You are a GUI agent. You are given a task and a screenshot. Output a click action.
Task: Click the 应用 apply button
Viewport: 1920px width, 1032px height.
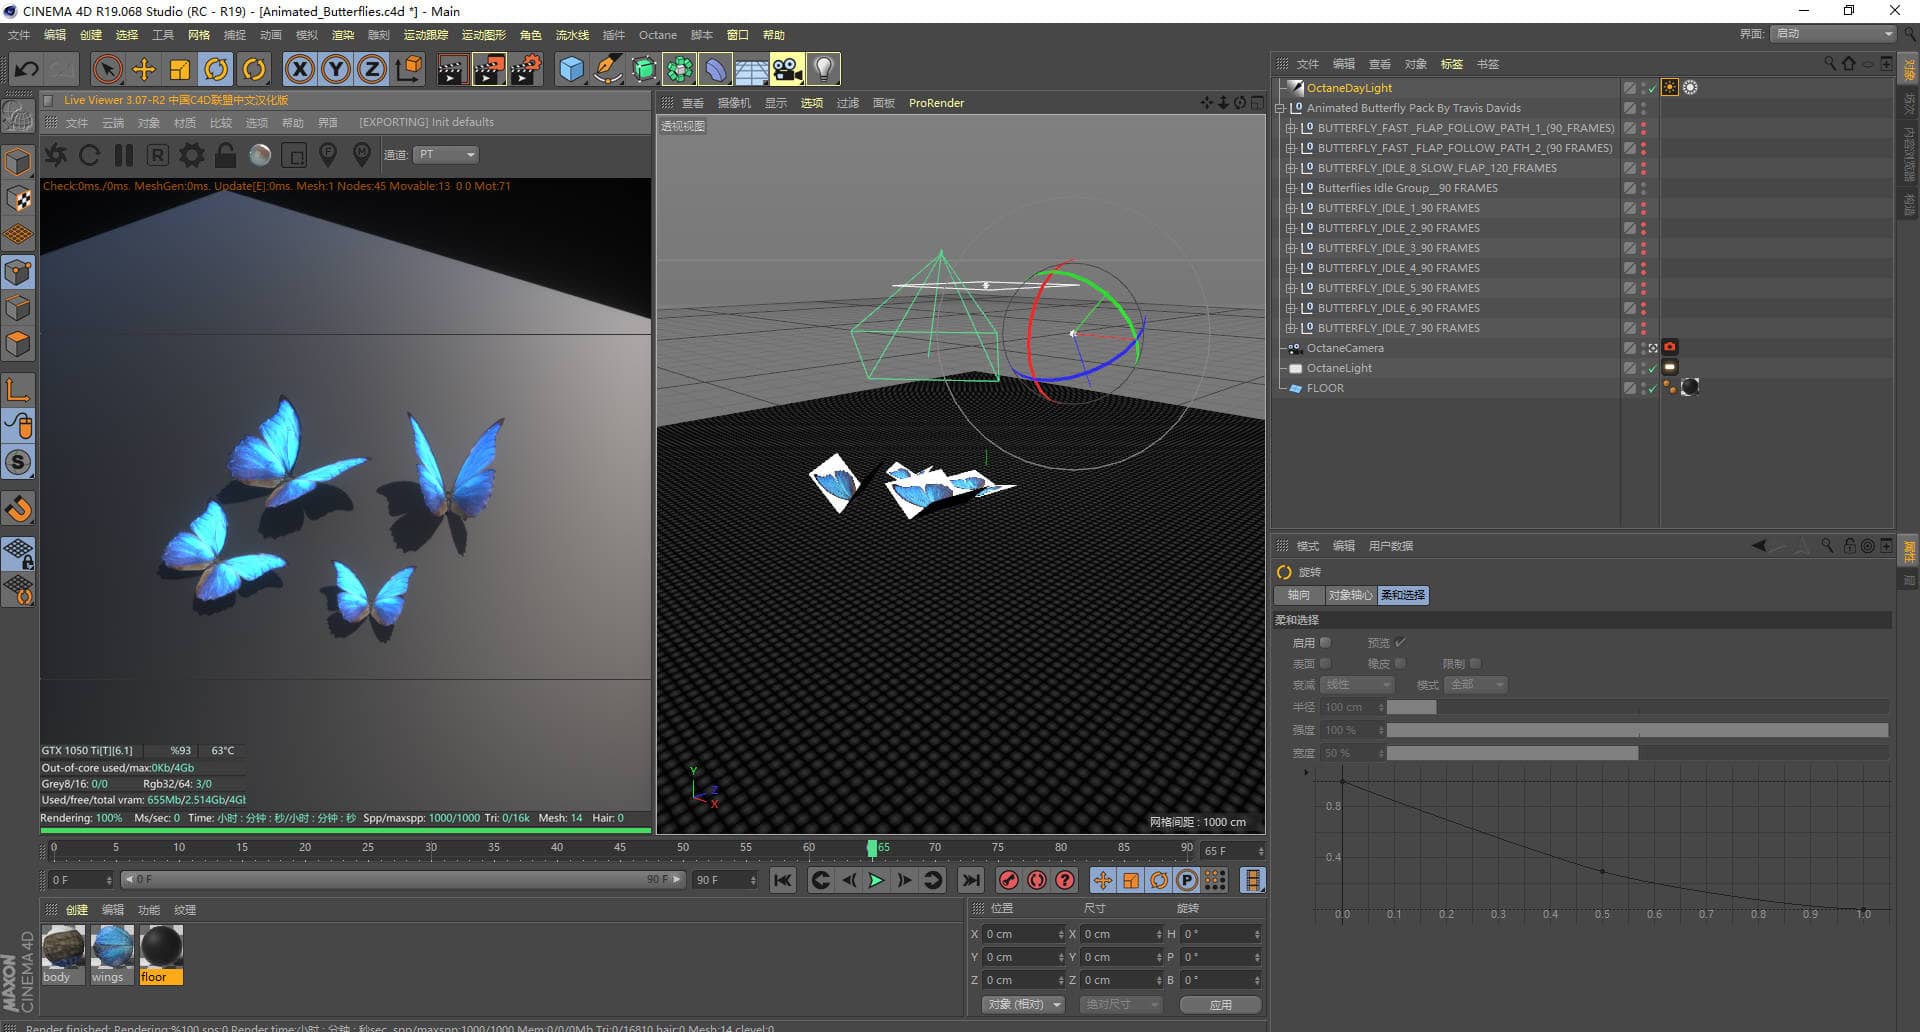tap(1220, 1005)
